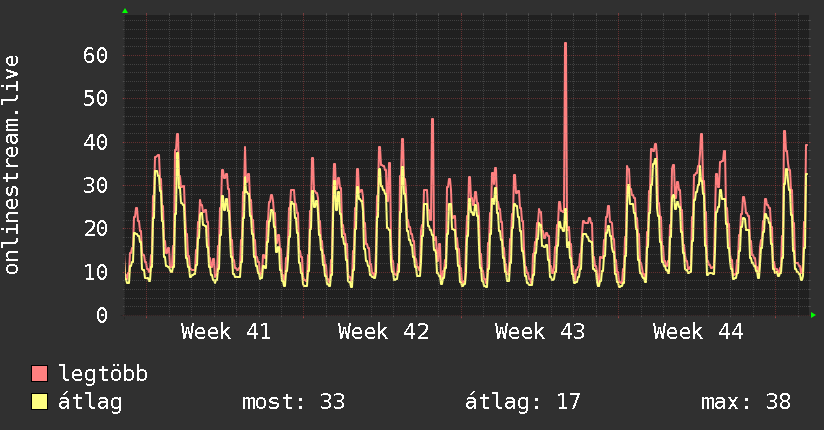Click the y-axis label '10'
The image size is (824, 430).
coord(95,272)
